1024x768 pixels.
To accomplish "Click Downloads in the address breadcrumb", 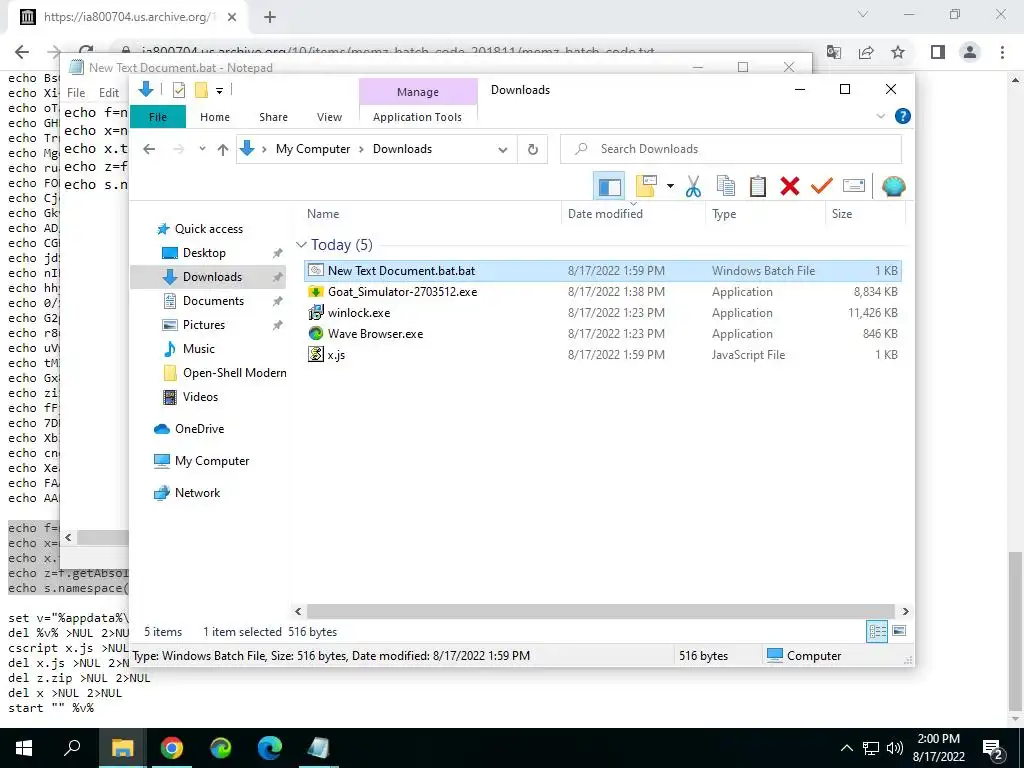I will click(402, 149).
